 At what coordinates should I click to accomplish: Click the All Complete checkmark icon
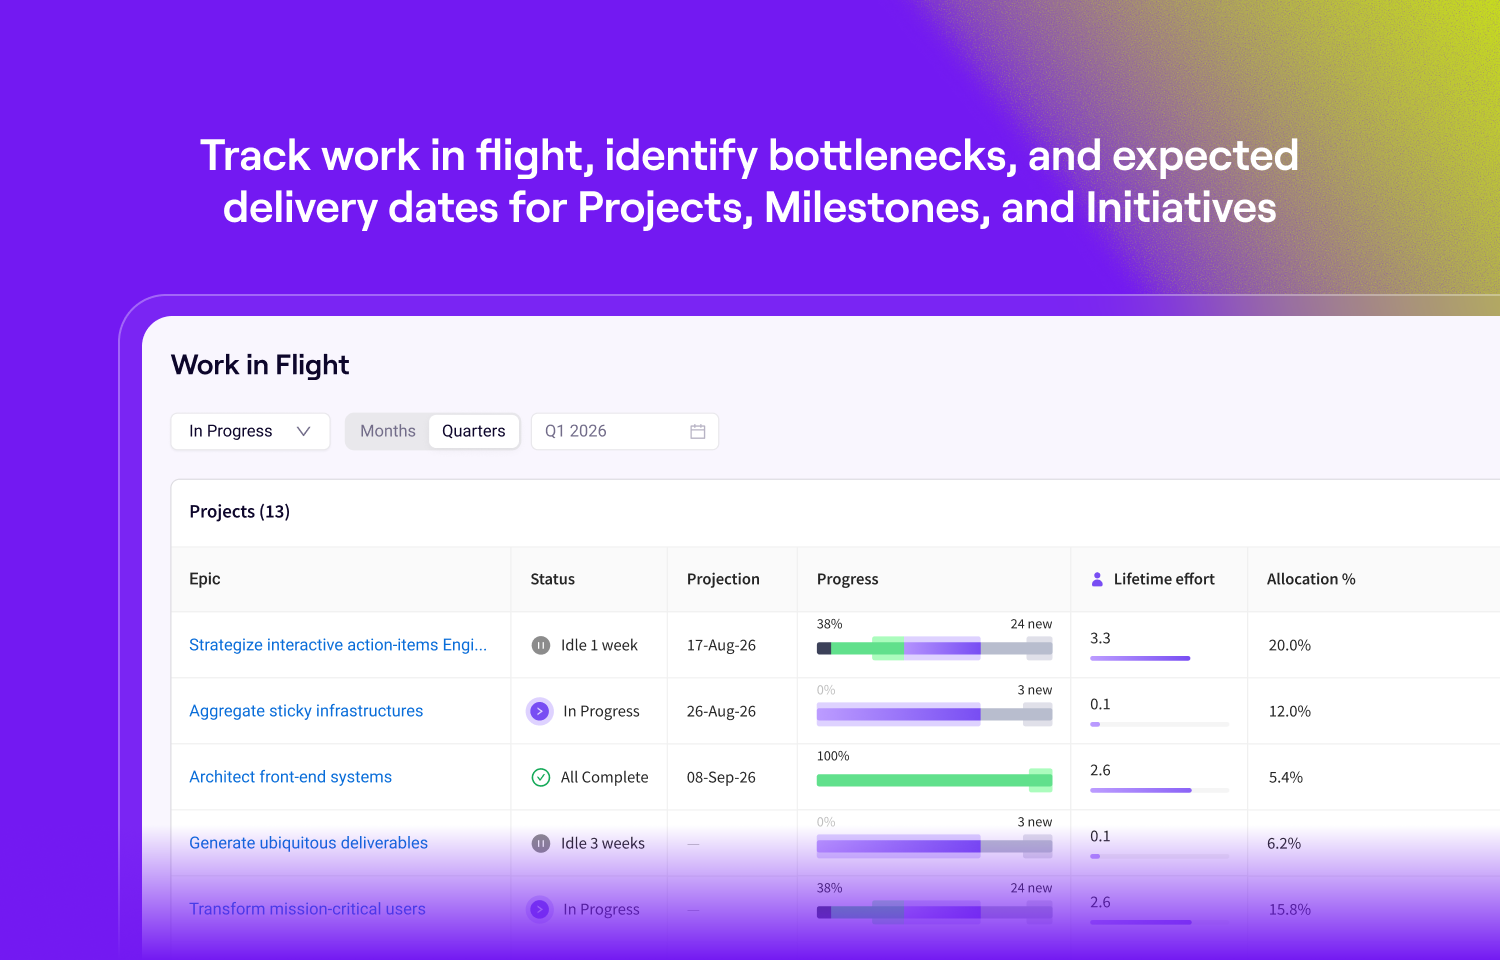click(541, 777)
